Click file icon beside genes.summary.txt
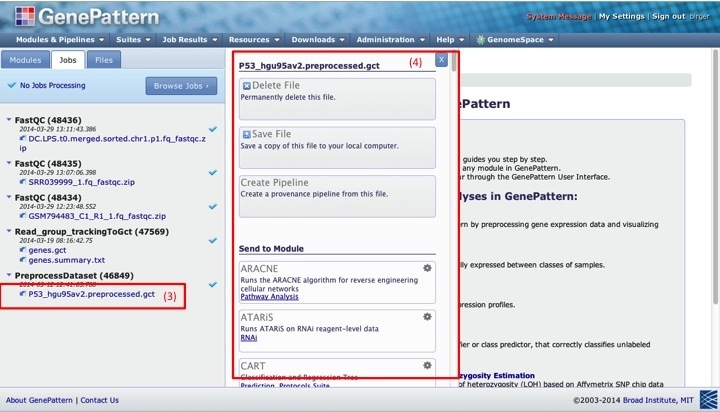Viewport: 720px width, 412px height. click(x=22, y=260)
